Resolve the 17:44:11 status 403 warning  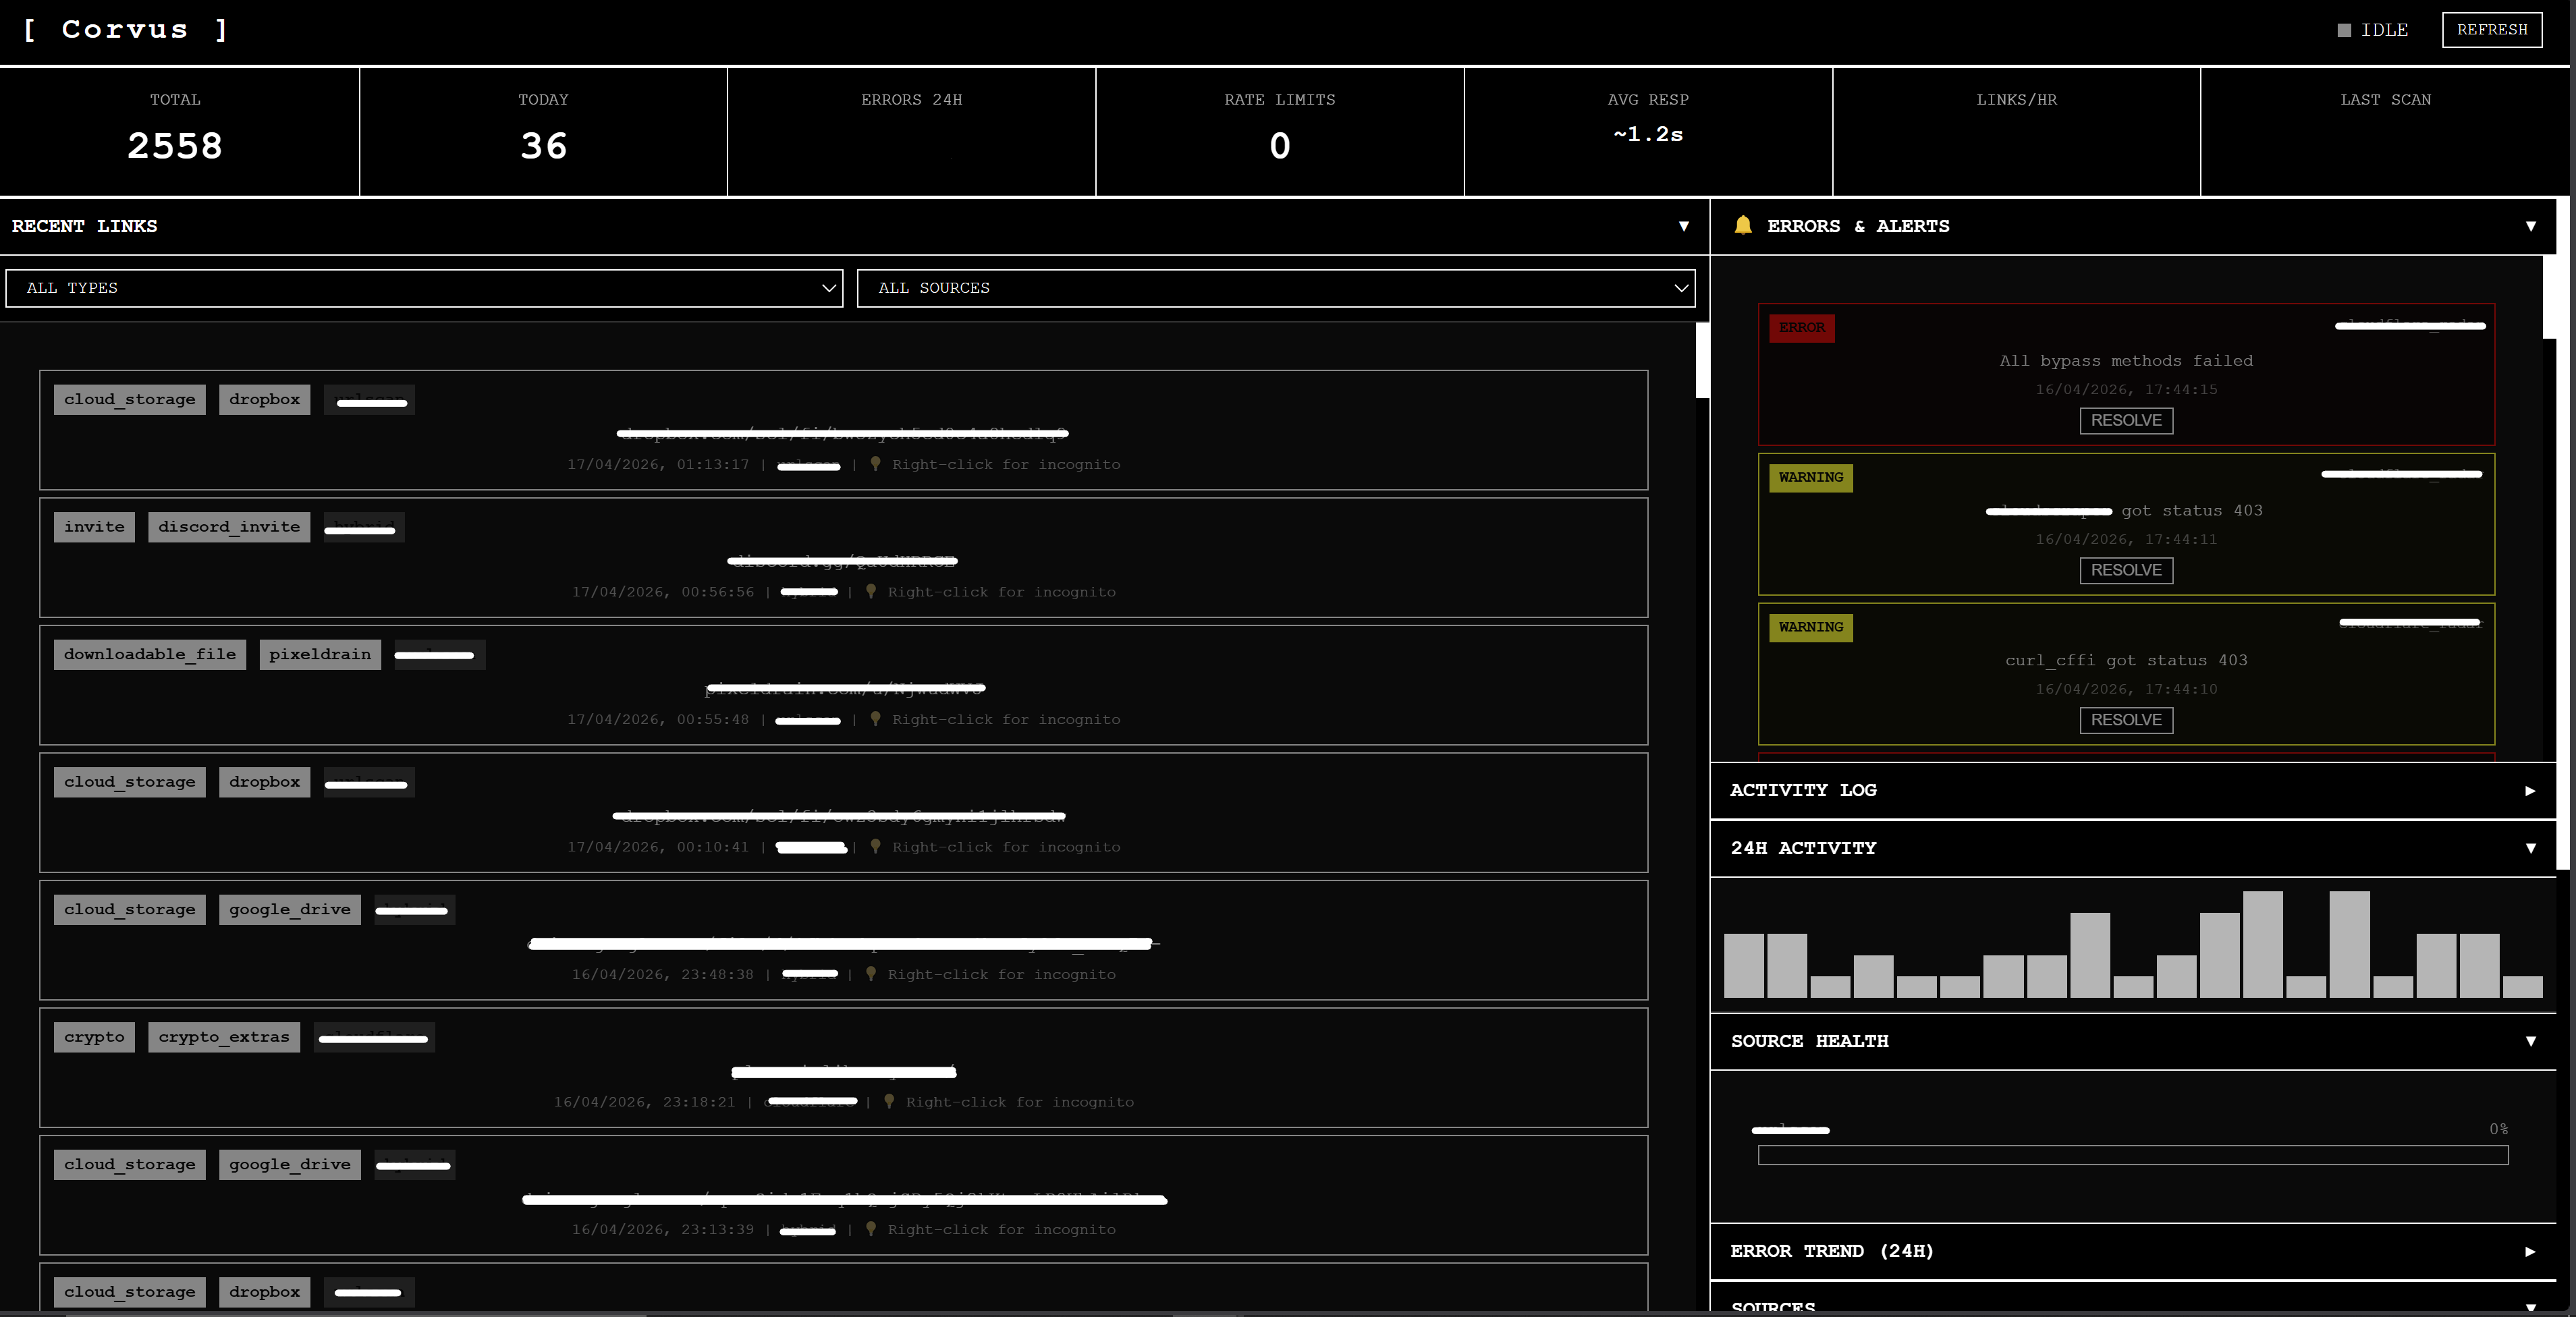[2126, 570]
